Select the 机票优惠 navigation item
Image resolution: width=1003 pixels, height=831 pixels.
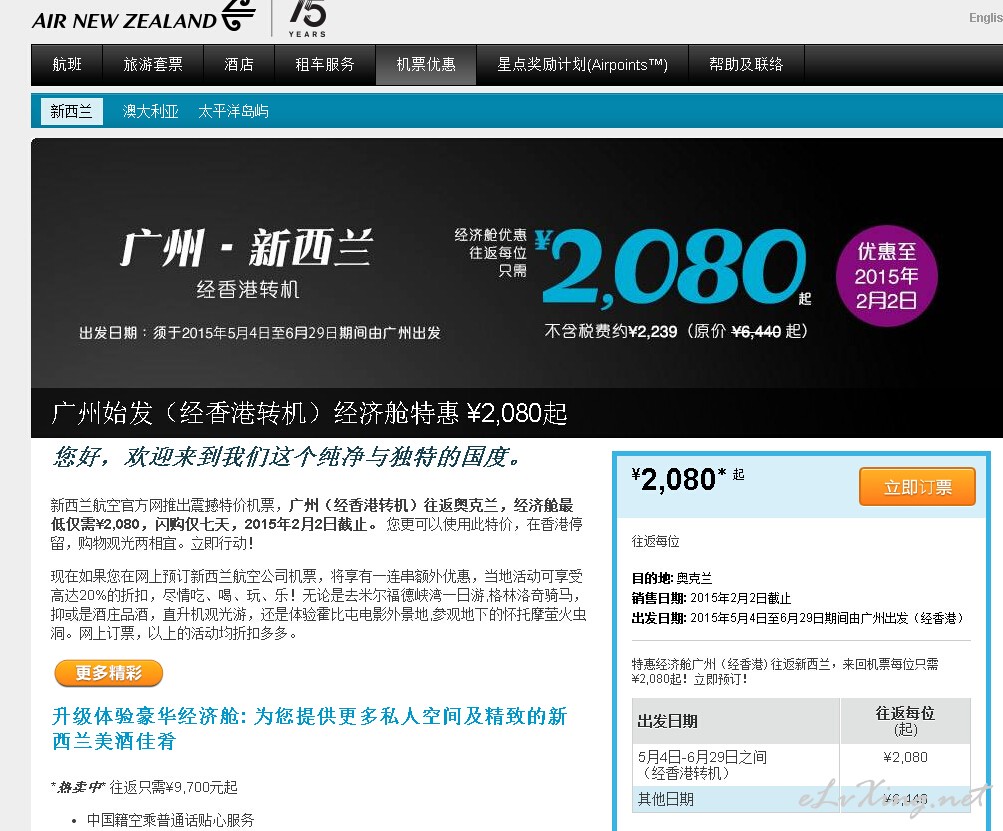coord(426,65)
